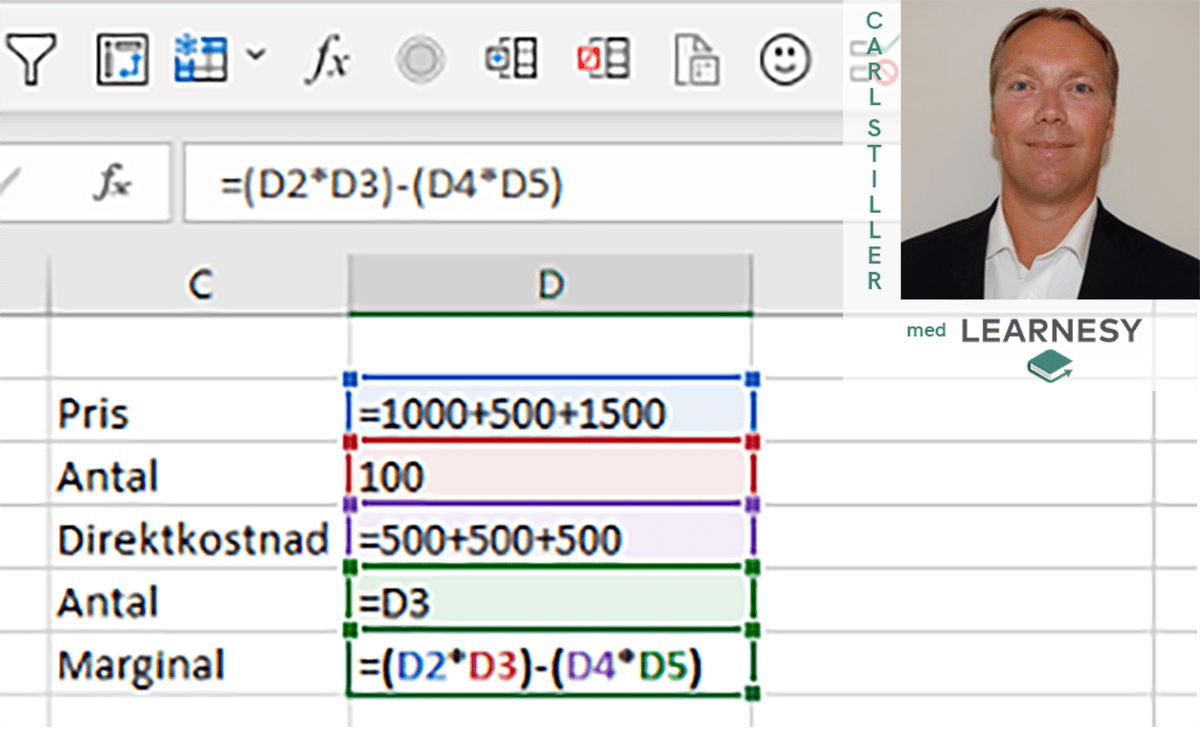
Task: Click the insert column icon with blue plus
Action: click(511, 60)
